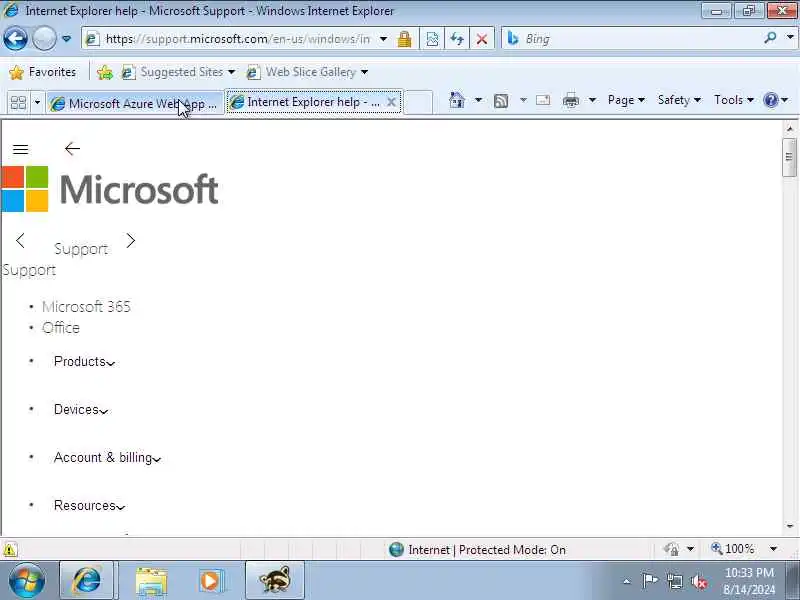Expand the address bar autocomplete arrow
The image size is (800, 600).
click(383, 39)
